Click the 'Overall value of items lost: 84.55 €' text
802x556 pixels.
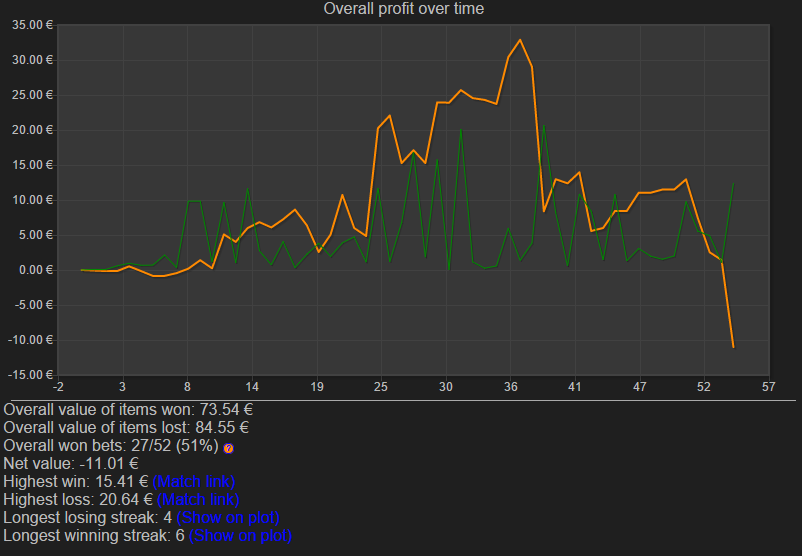(126, 427)
